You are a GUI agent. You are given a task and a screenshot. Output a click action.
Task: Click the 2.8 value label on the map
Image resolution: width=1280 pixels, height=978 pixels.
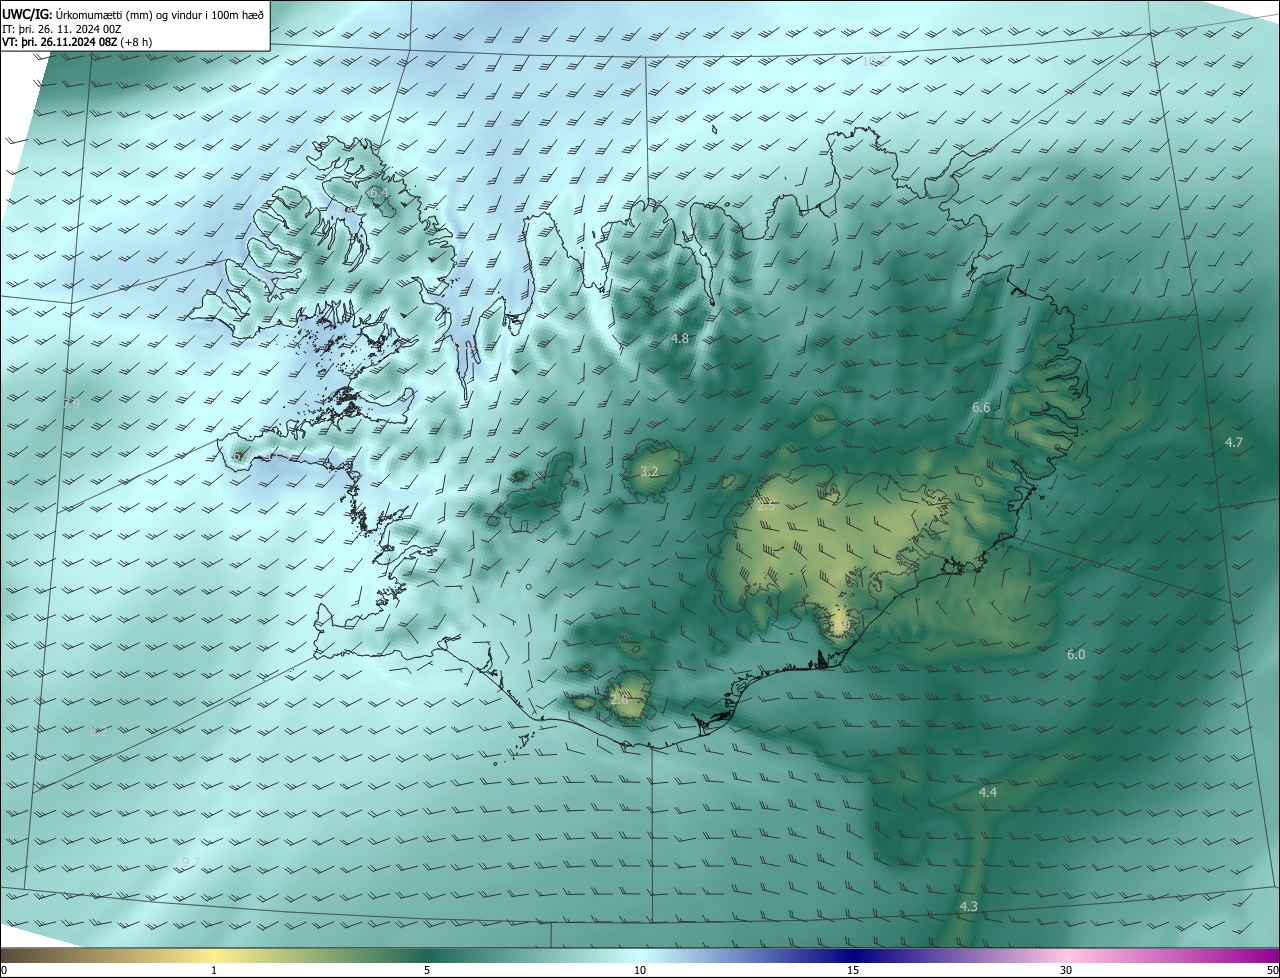tap(619, 700)
